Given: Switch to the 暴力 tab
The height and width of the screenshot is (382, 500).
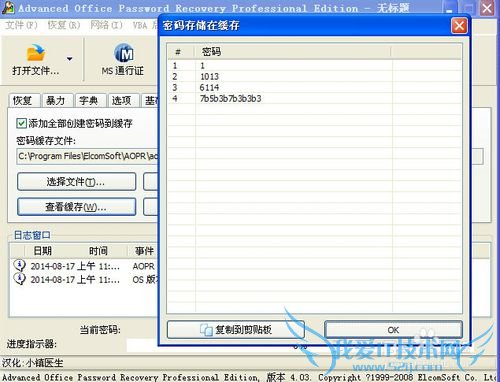Looking at the screenshot, I should click(56, 100).
